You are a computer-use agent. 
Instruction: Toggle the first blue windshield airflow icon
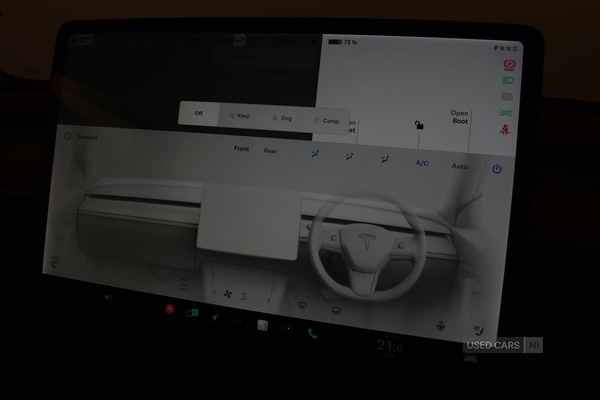315,154
